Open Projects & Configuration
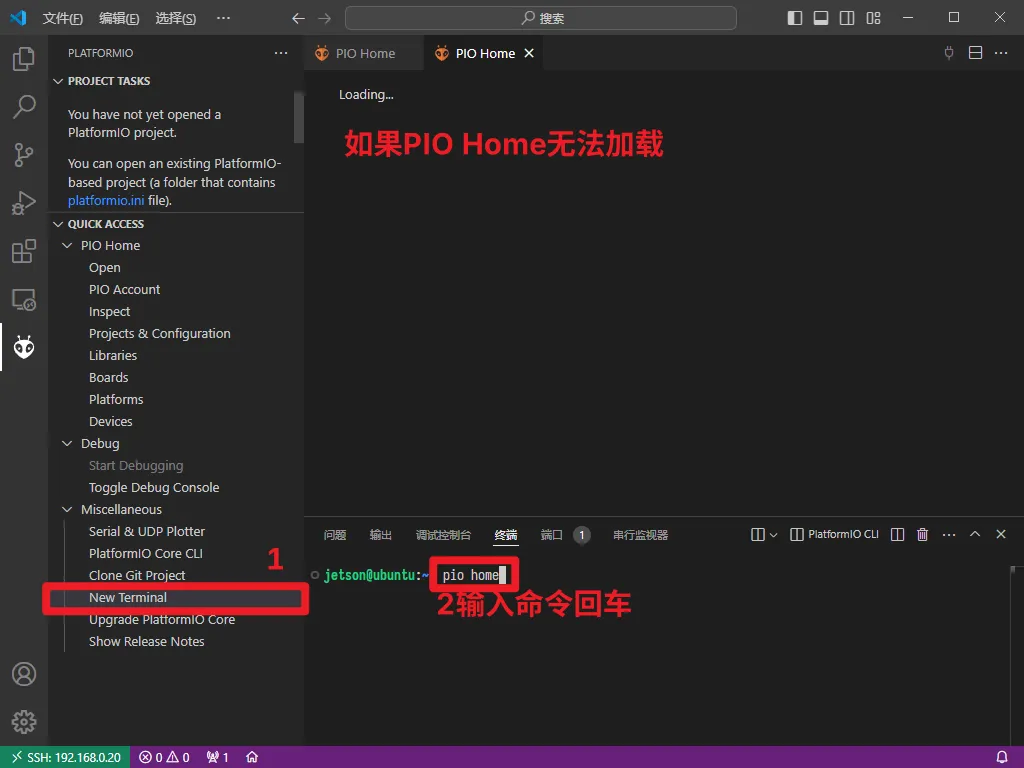This screenshot has width=1024, height=768. point(159,334)
